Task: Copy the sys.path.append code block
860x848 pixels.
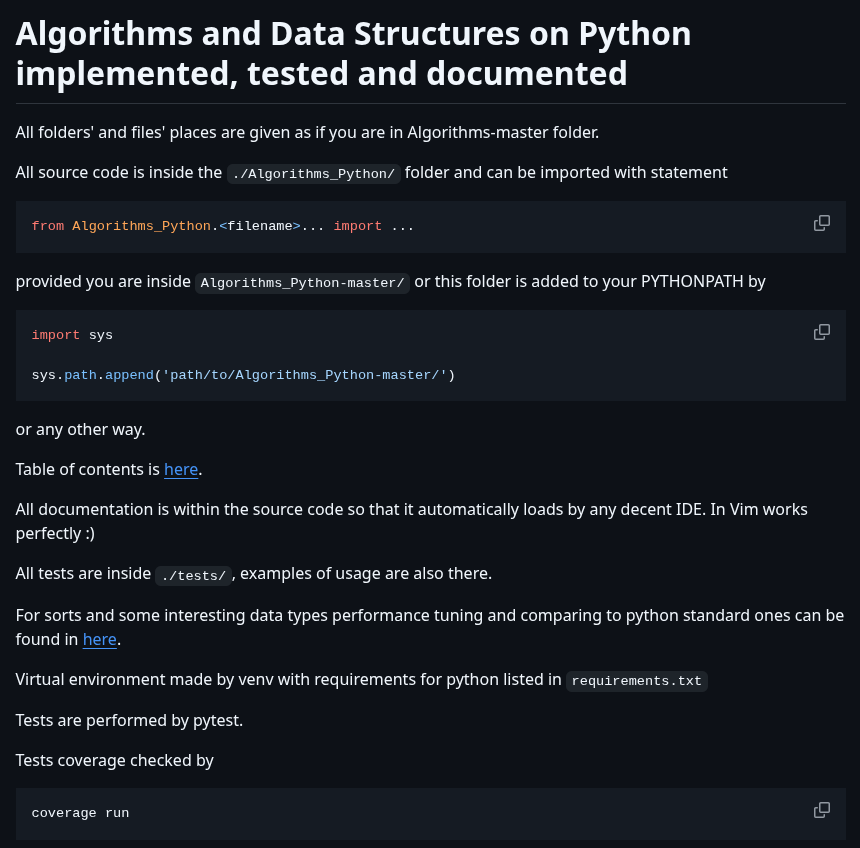Action: coord(822,332)
